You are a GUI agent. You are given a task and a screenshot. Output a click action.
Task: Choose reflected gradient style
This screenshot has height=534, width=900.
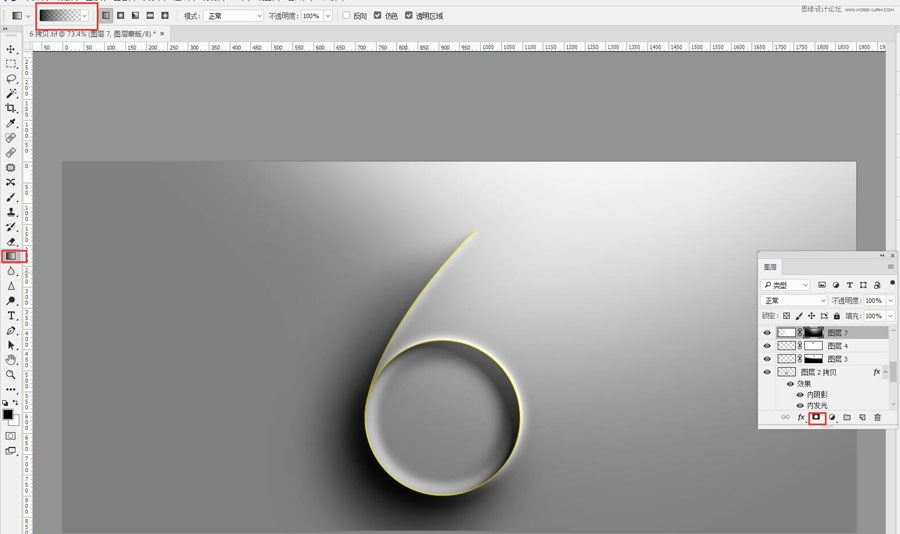click(150, 16)
